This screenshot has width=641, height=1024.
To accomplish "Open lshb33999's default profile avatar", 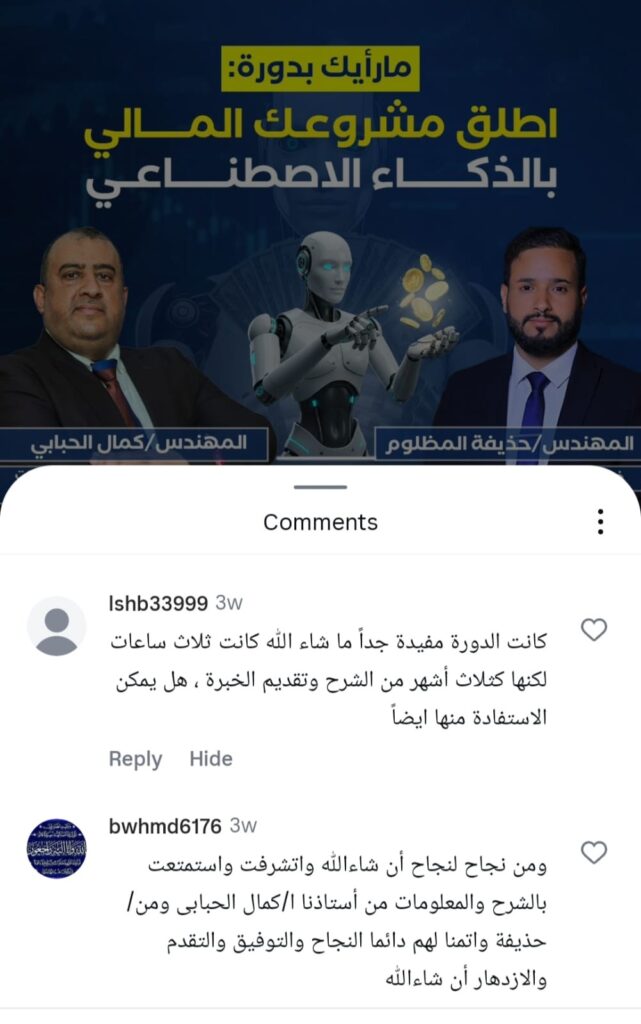I will (x=57, y=626).
